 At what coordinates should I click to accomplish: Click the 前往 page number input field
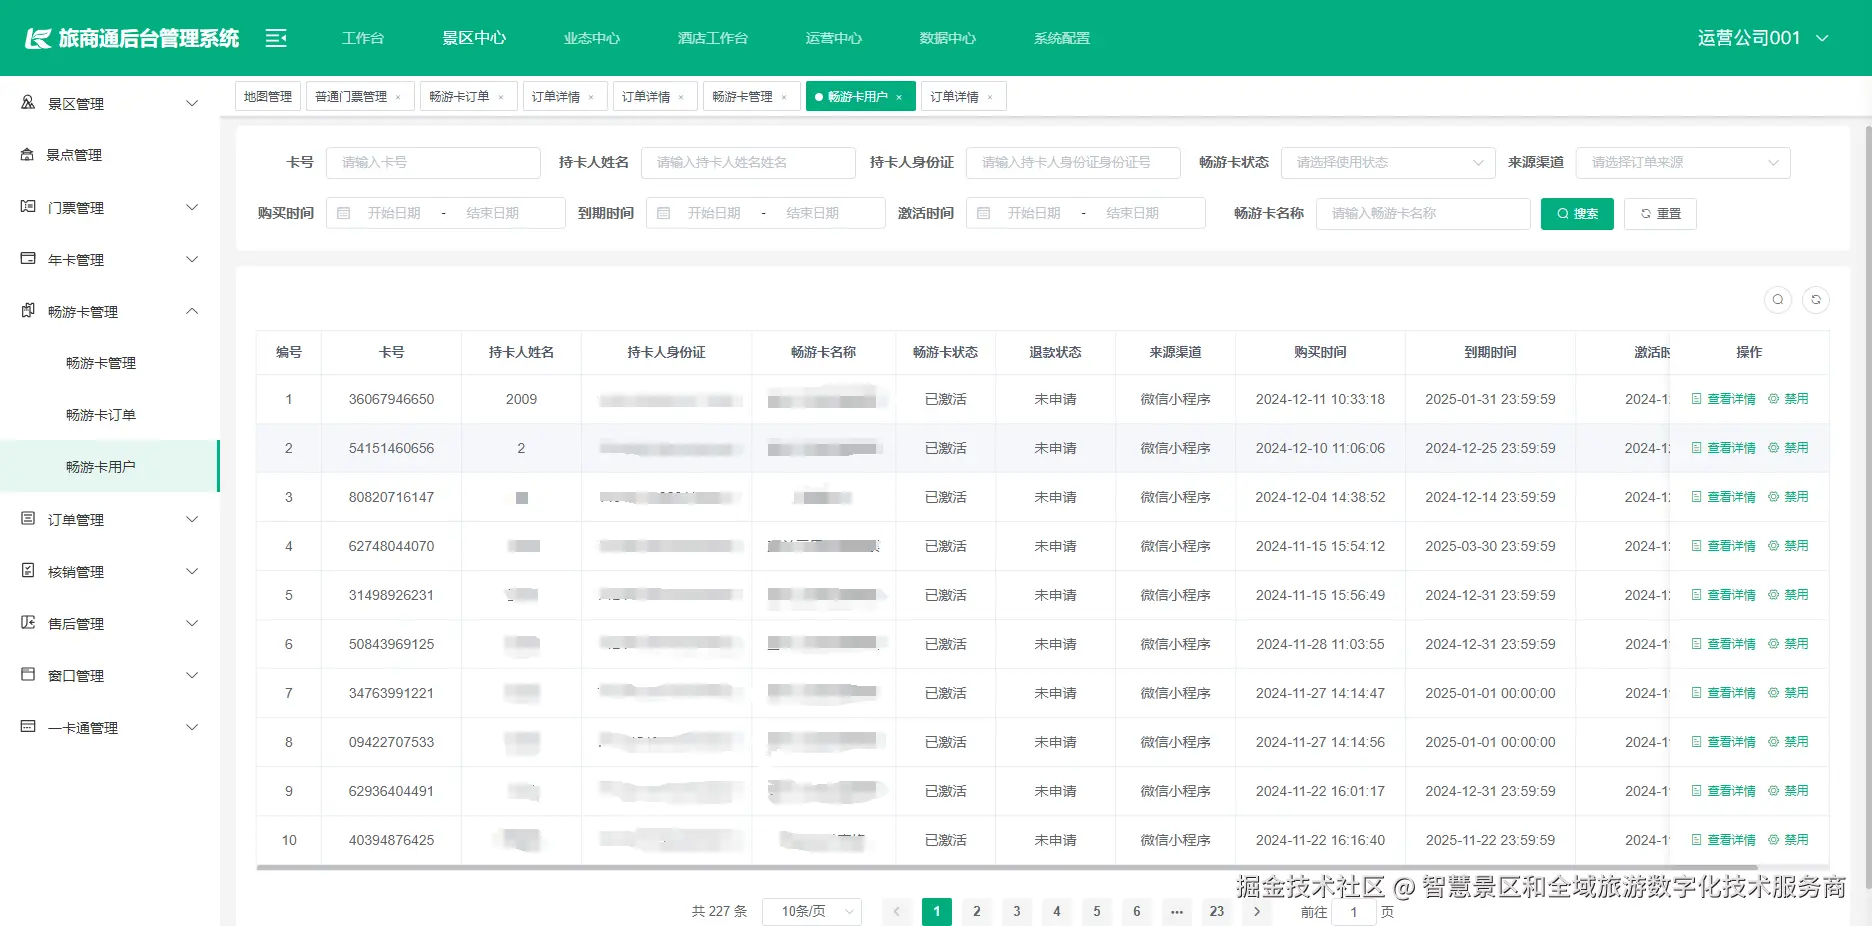[x=1354, y=911]
